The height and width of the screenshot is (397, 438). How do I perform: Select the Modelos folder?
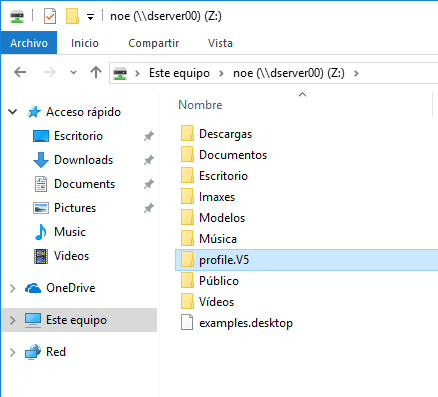coord(222,218)
